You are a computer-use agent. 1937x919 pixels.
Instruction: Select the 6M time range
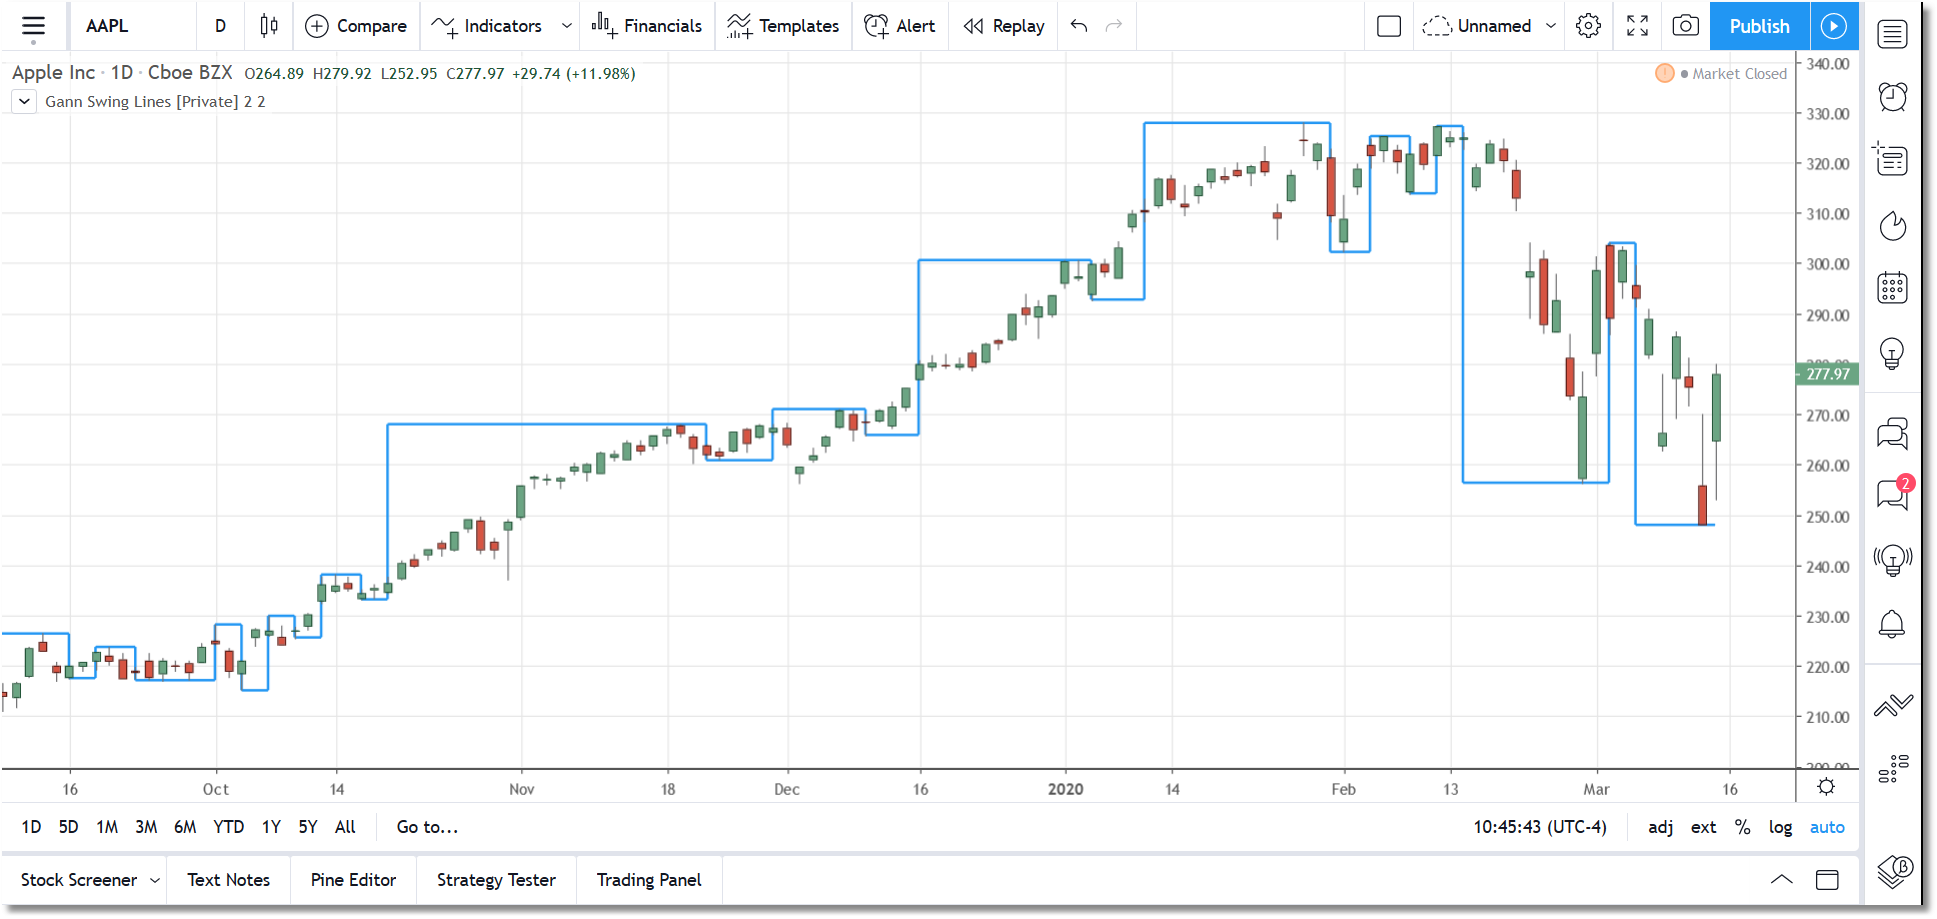coord(185,827)
